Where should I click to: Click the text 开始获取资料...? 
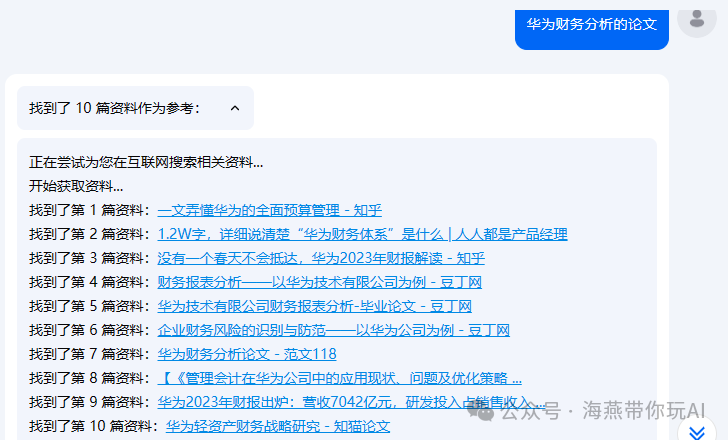(76, 187)
